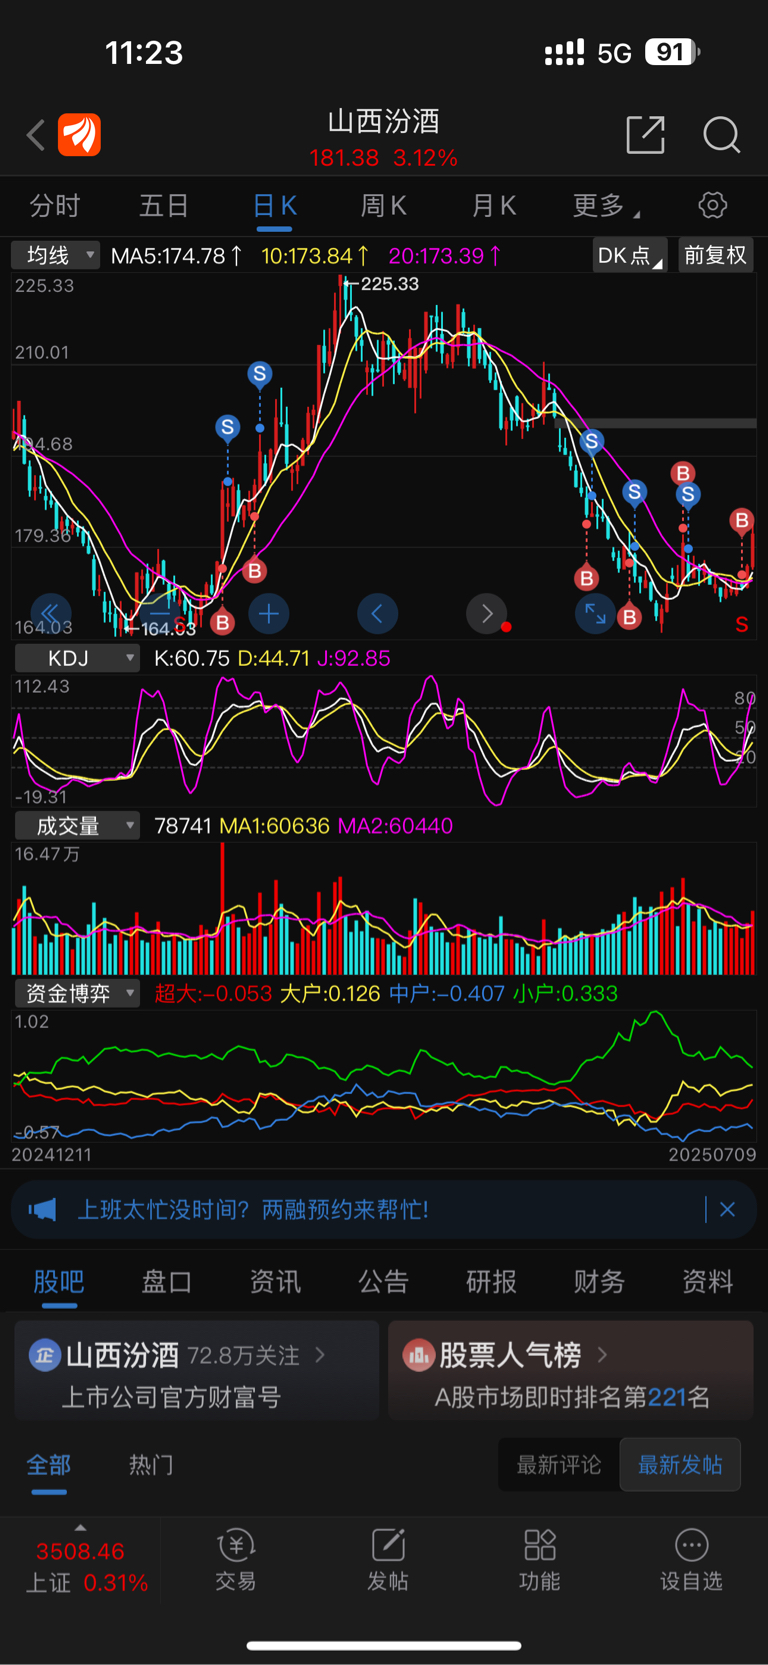768x1665 pixels.
Task: Open the 成交量 indicator dropdown
Action: (x=77, y=826)
